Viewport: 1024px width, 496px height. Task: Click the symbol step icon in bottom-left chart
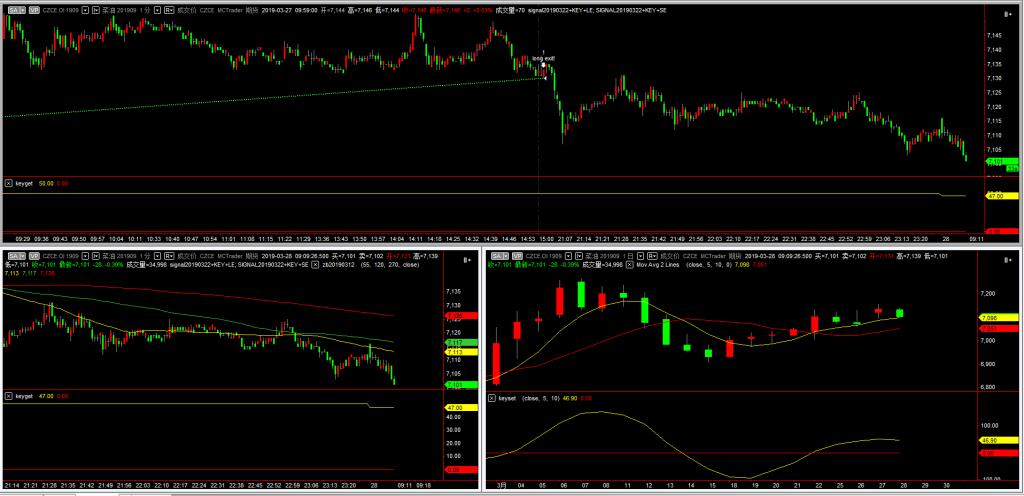pos(96,256)
